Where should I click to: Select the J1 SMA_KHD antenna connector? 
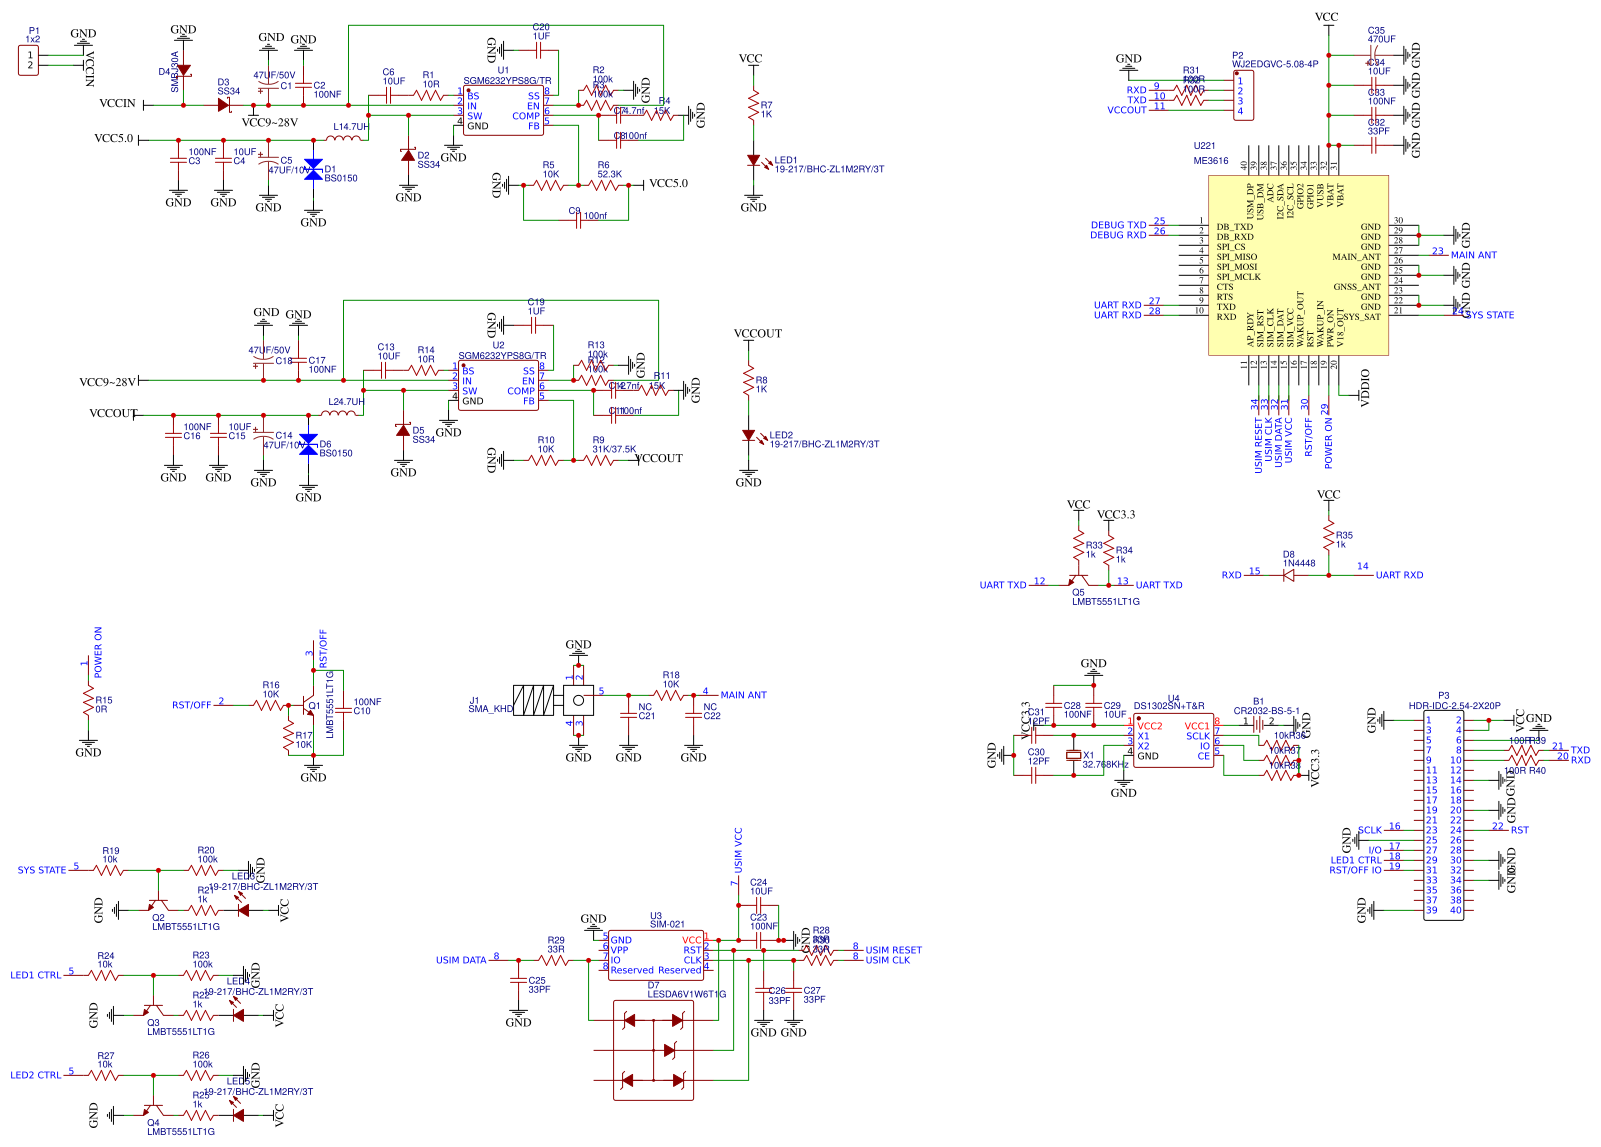534,700
